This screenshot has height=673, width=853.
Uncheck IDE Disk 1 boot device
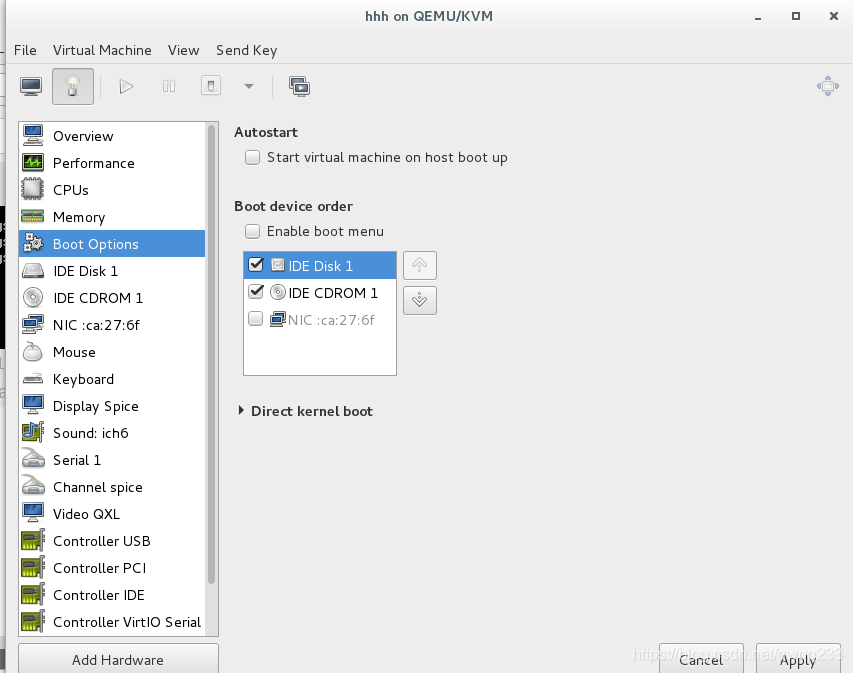coord(256,265)
